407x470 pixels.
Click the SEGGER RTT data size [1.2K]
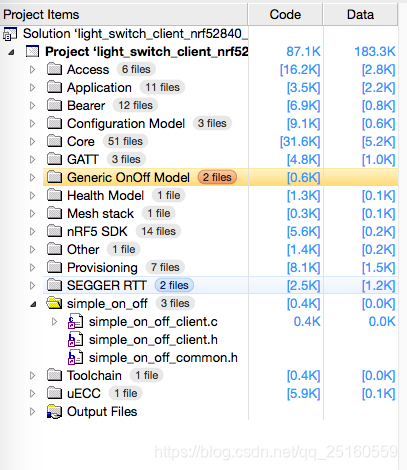(379, 286)
